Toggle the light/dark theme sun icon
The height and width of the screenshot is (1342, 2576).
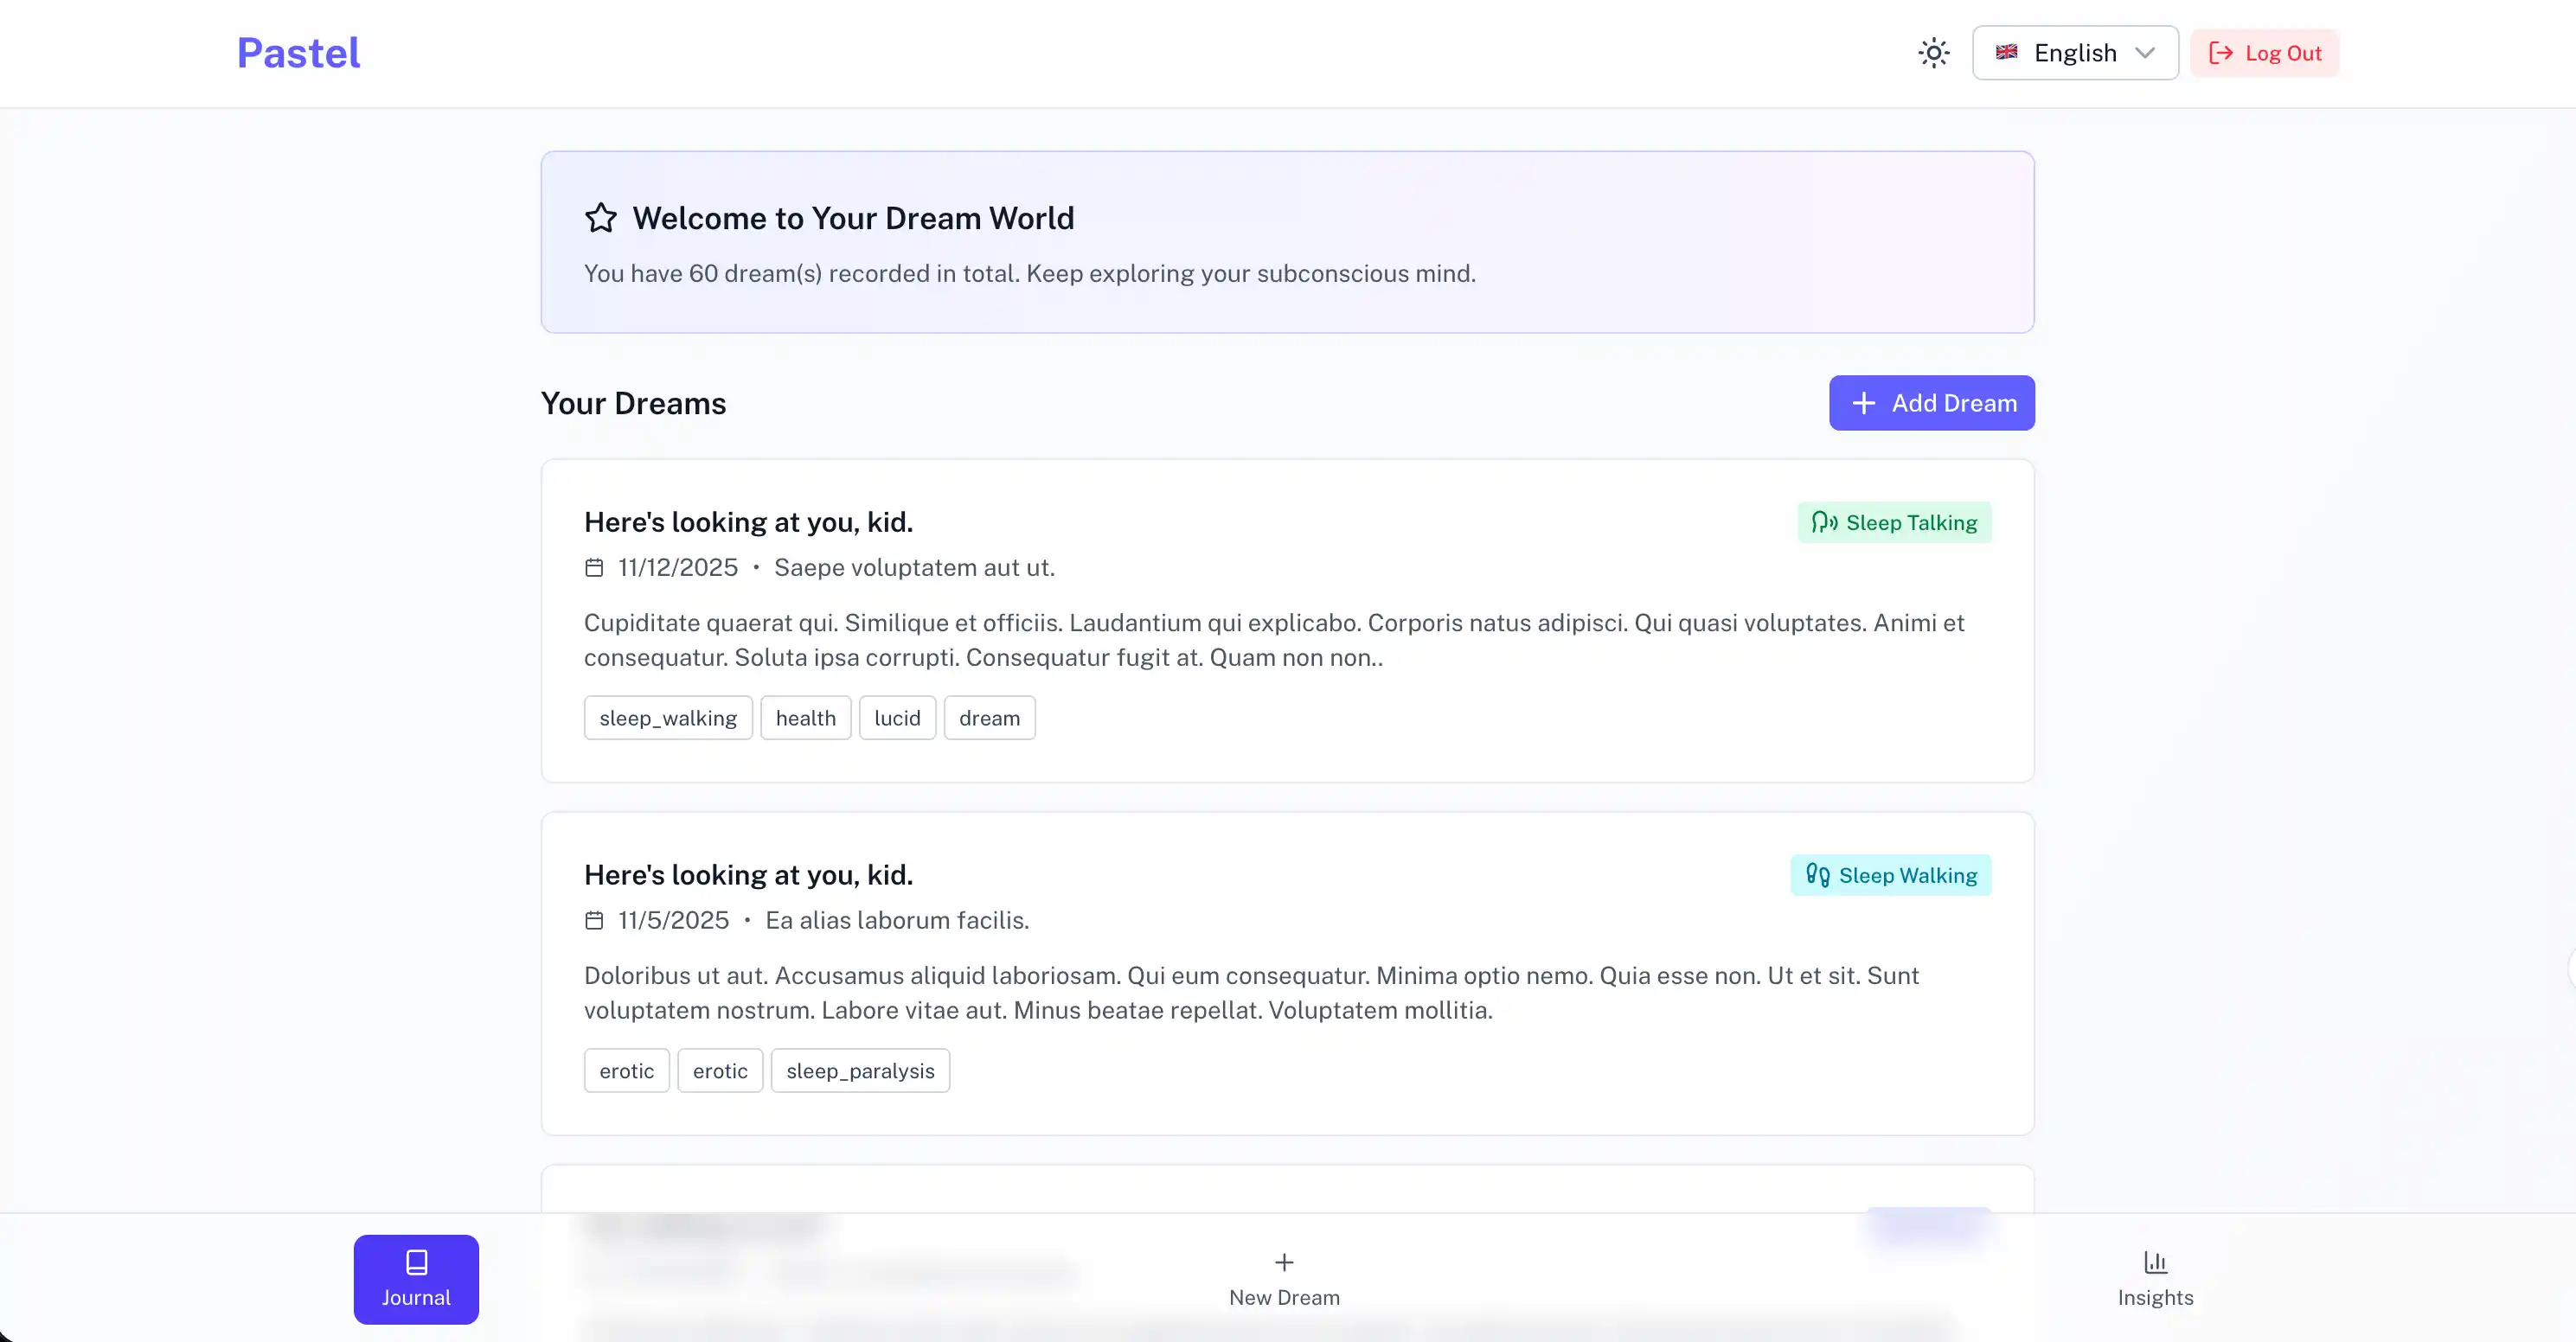(x=1933, y=53)
